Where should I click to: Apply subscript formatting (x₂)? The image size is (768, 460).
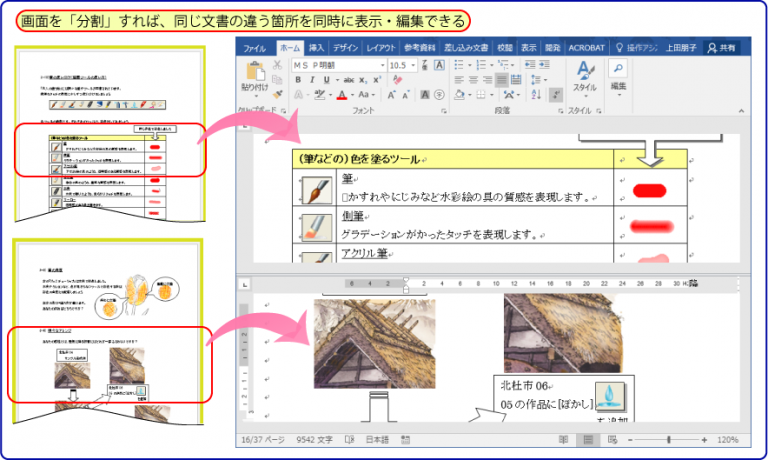pyautogui.click(x=363, y=80)
